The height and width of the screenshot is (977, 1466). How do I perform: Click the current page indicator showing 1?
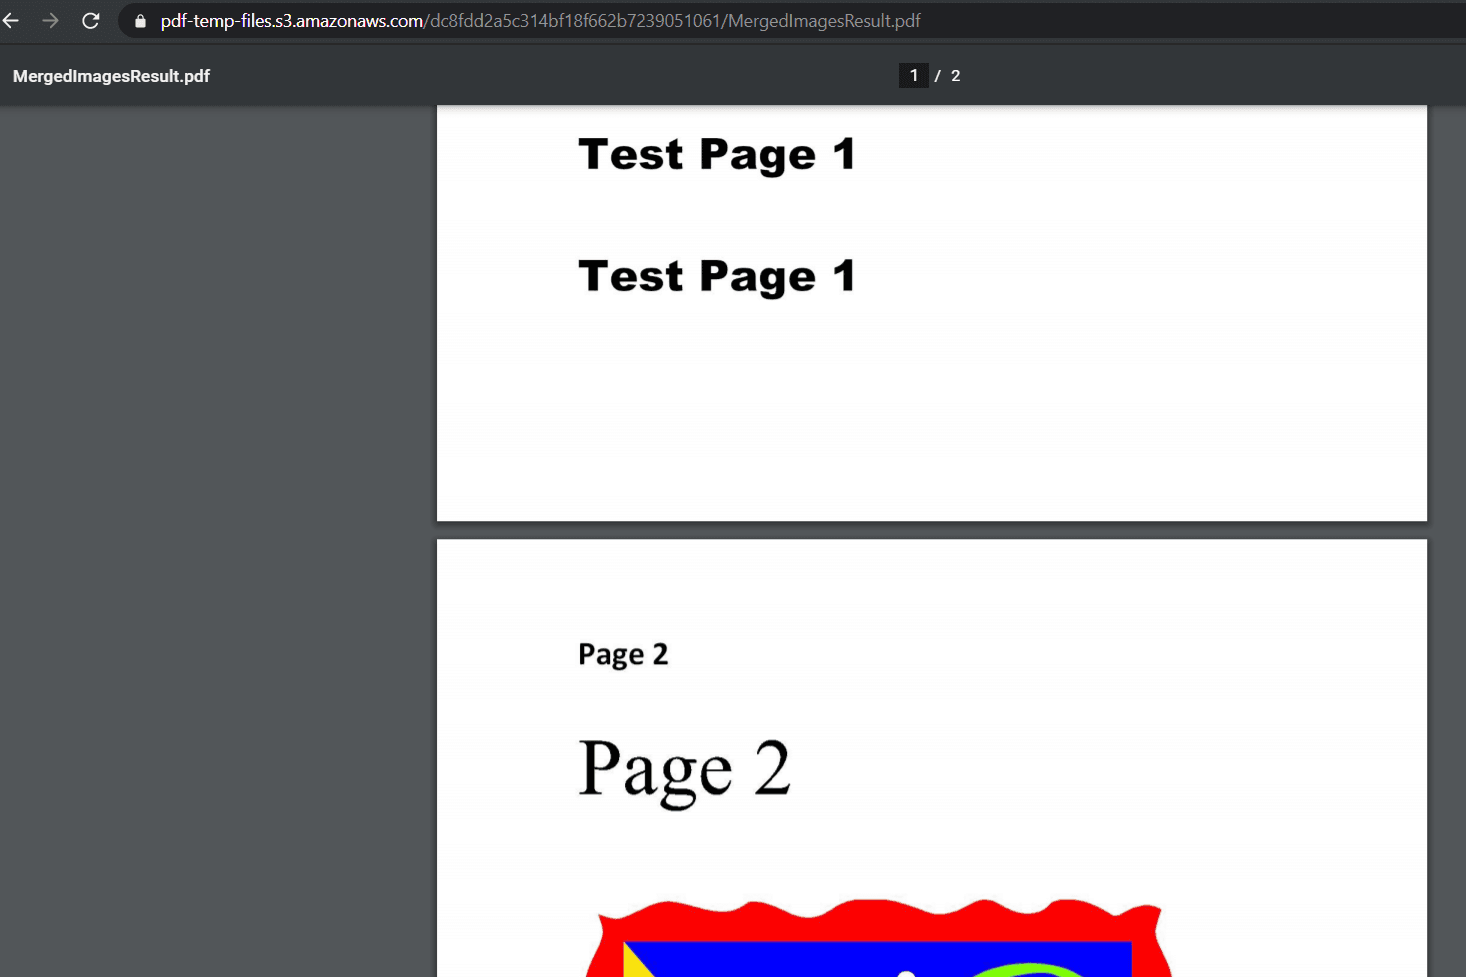tap(914, 75)
